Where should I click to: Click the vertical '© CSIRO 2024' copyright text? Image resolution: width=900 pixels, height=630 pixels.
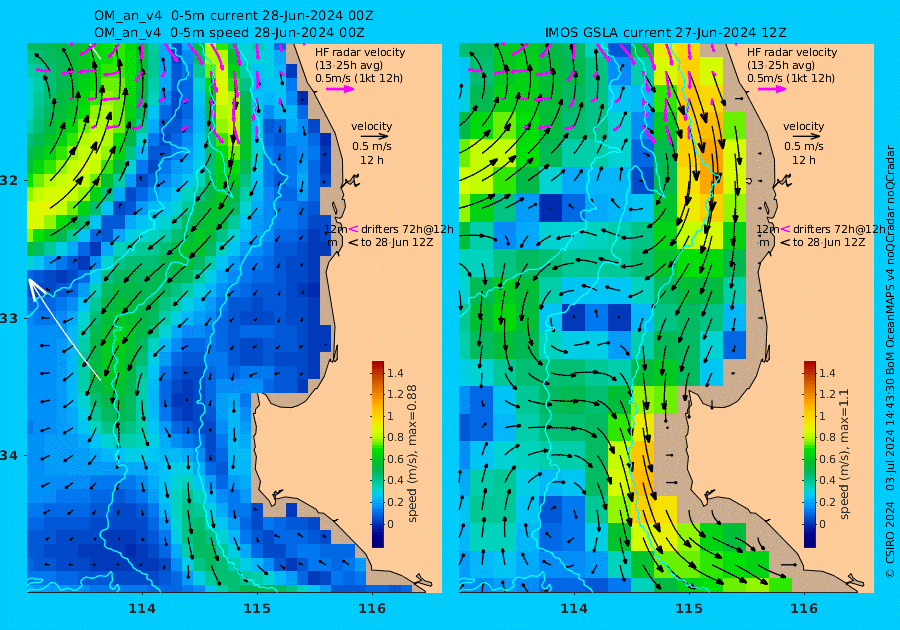pos(890,540)
